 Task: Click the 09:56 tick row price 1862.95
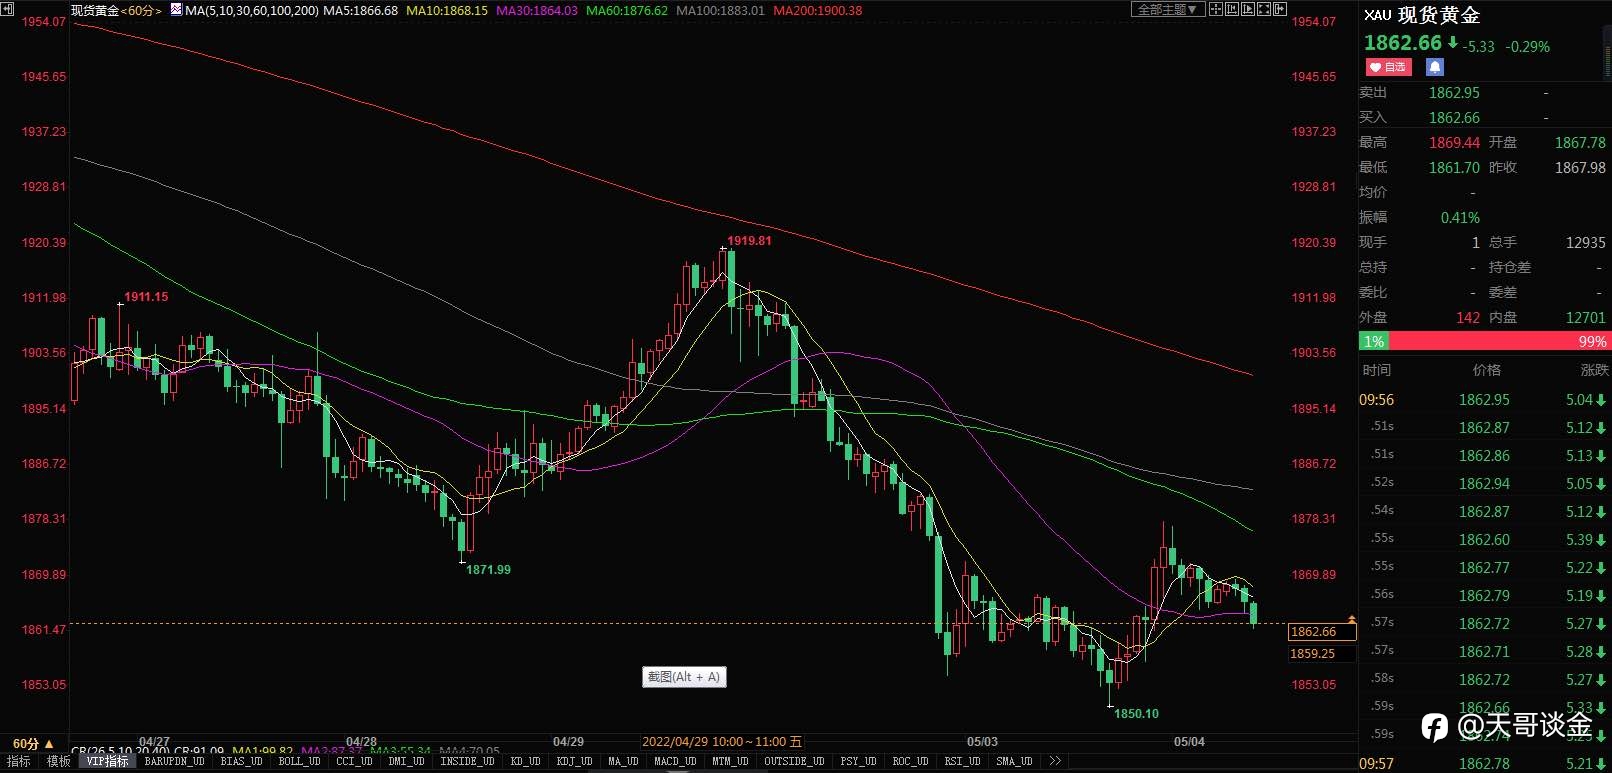coord(1484,400)
